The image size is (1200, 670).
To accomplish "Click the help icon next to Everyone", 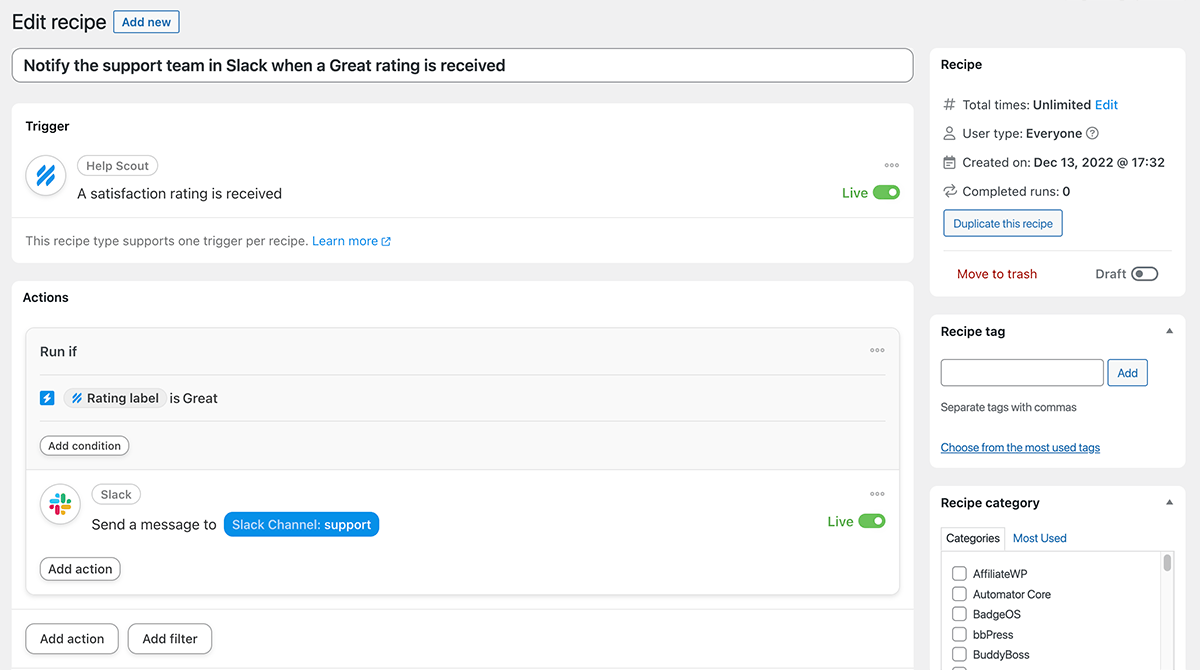I will coord(1092,133).
